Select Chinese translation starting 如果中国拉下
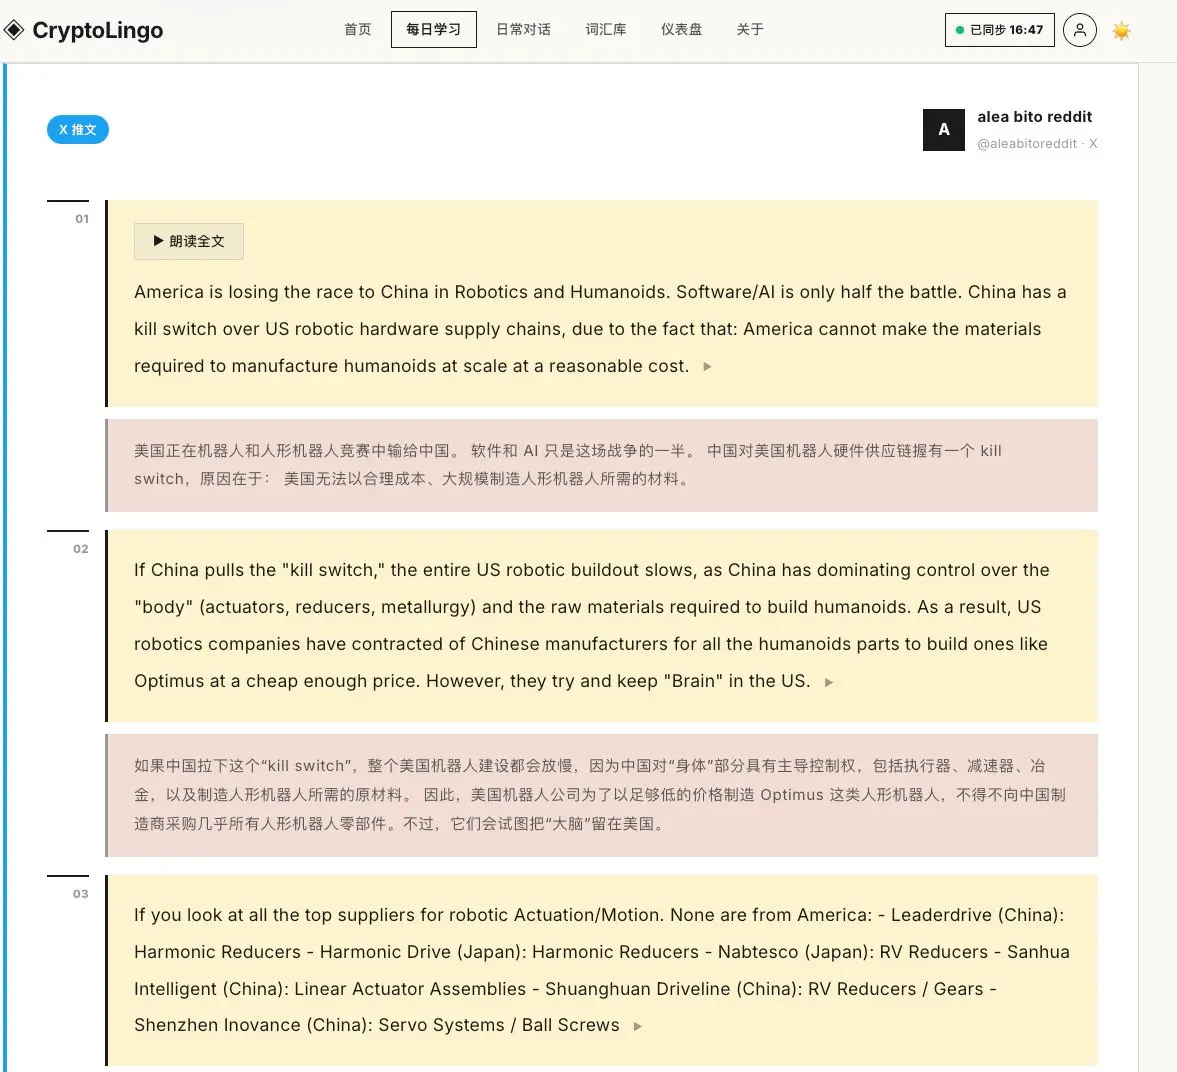Image resolution: width=1177 pixels, height=1072 pixels. (x=601, y=795)
